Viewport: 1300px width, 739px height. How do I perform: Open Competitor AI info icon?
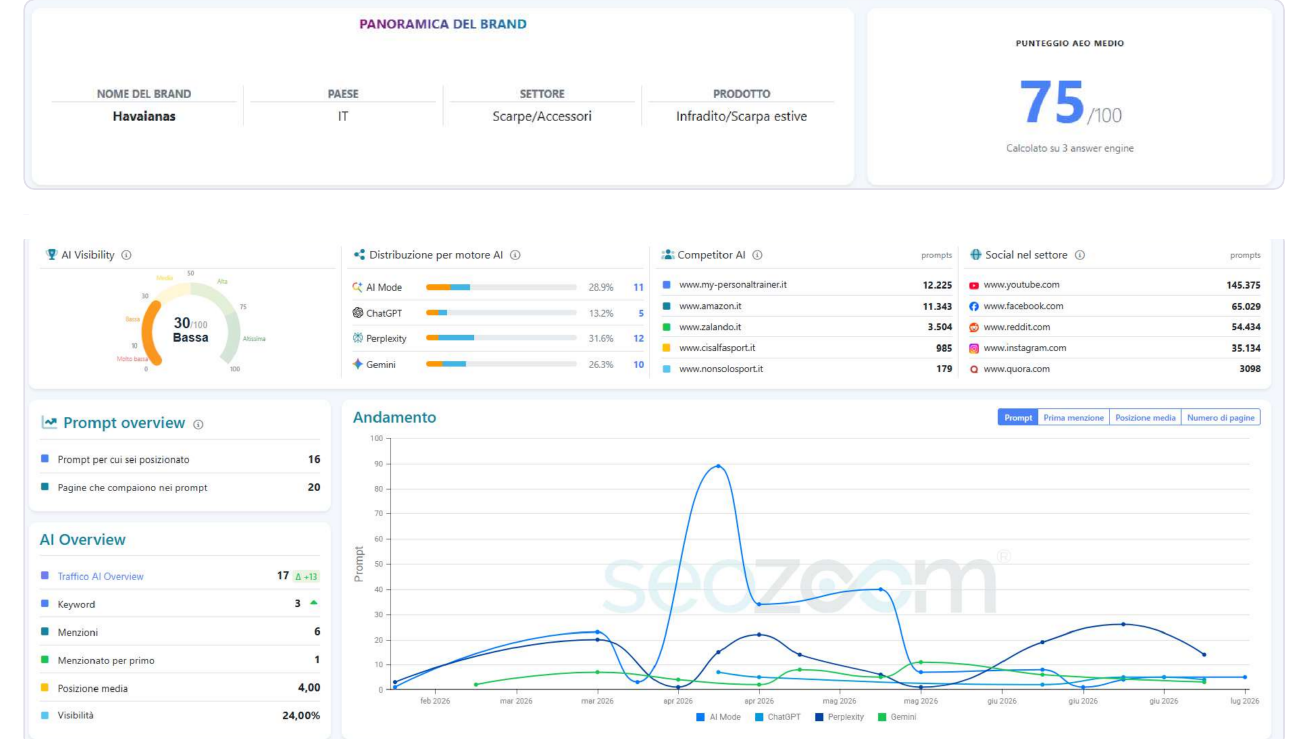[x=757, y=255]
